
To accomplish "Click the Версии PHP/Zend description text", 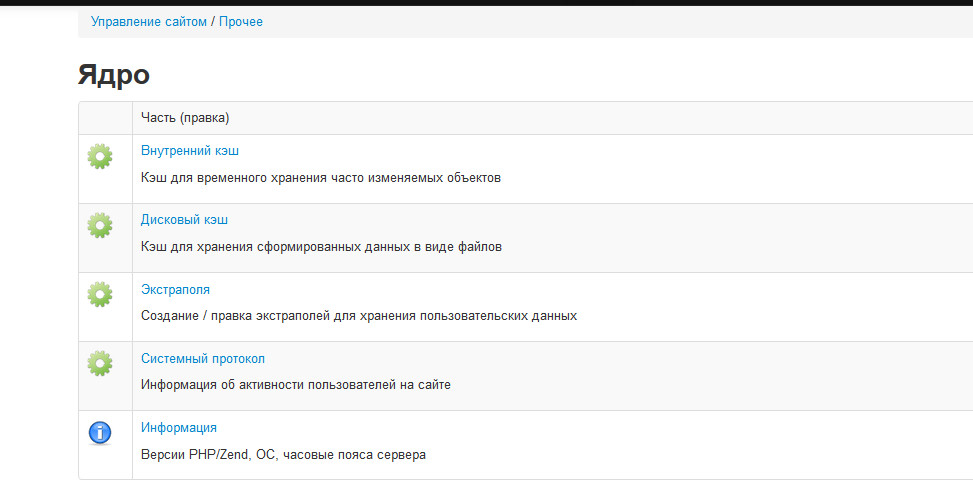I will [283, 454].
